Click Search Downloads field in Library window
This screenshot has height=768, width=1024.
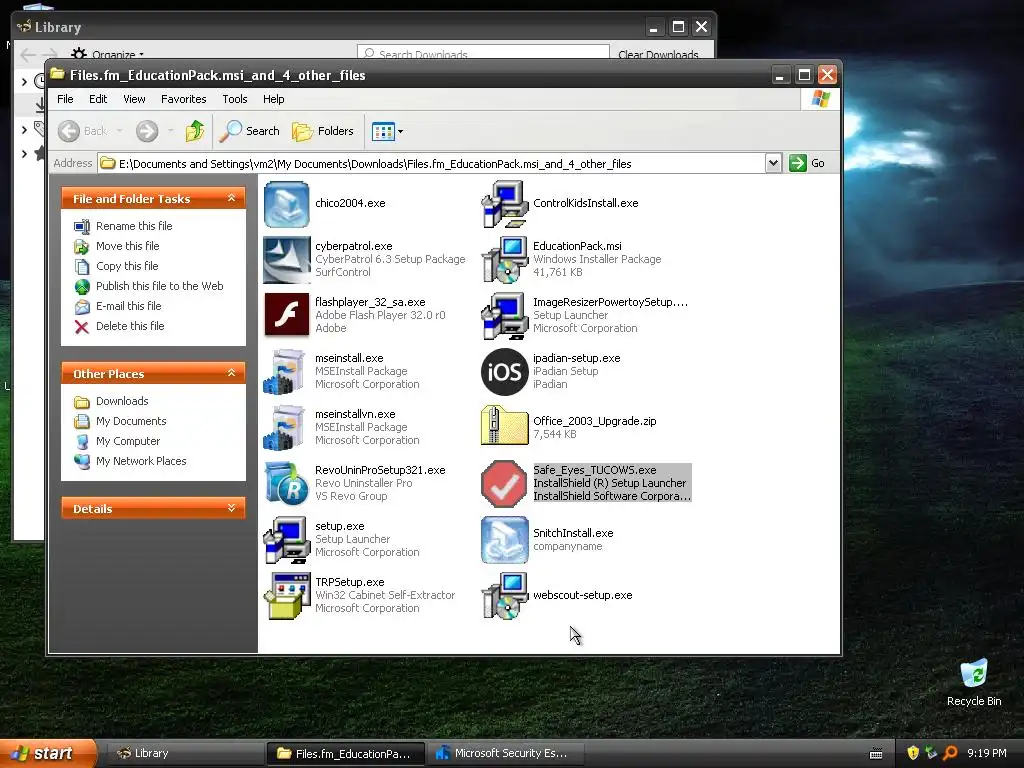tap(483, 54)
